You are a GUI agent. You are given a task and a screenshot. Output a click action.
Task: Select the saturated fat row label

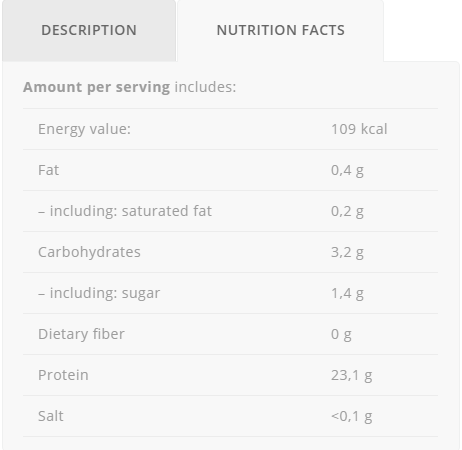point(125,211)
